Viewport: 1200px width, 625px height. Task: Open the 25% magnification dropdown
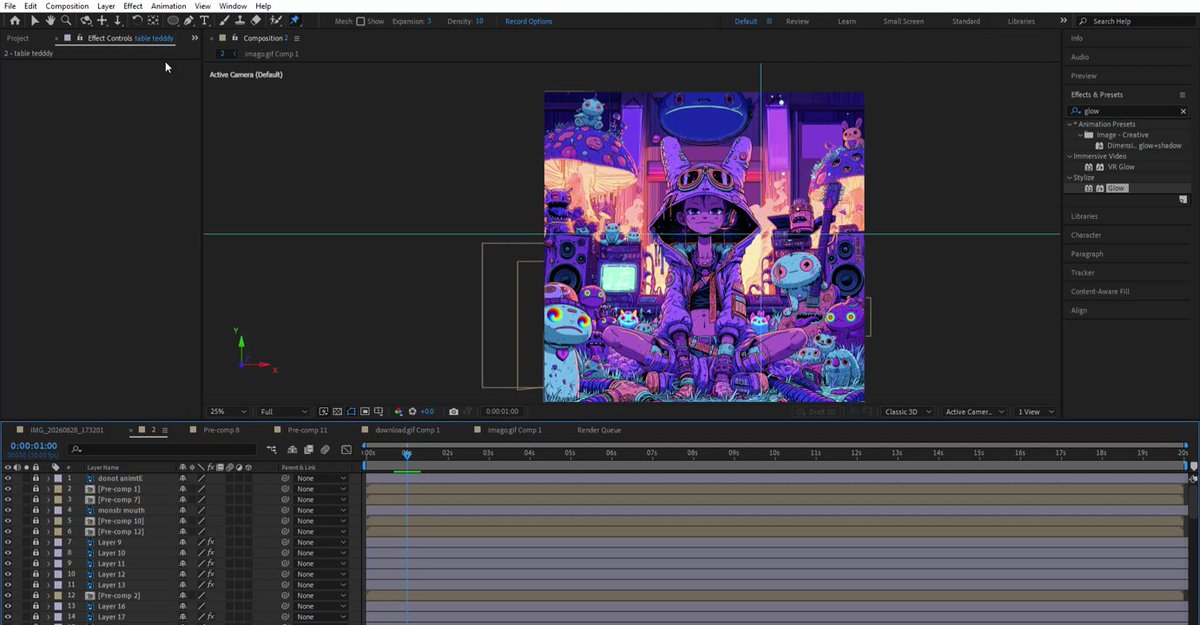click(x=228, y=411)
